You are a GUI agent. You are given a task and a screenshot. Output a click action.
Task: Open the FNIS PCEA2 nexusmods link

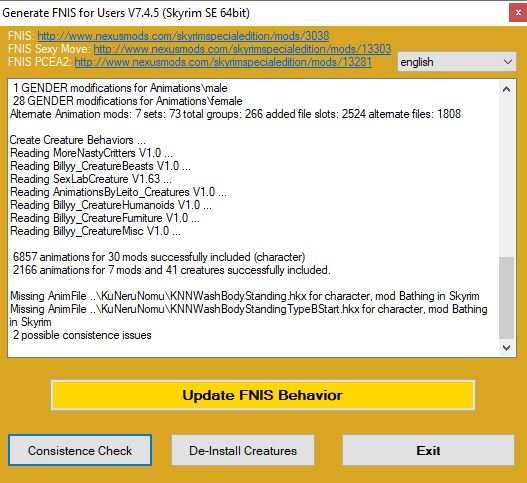click(223, 62)
